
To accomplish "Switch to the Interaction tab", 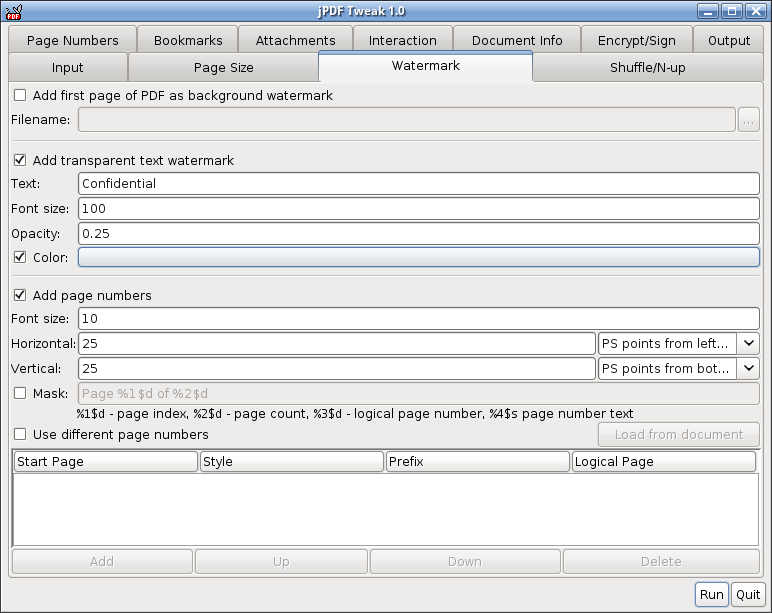I will tap(403, 40).
